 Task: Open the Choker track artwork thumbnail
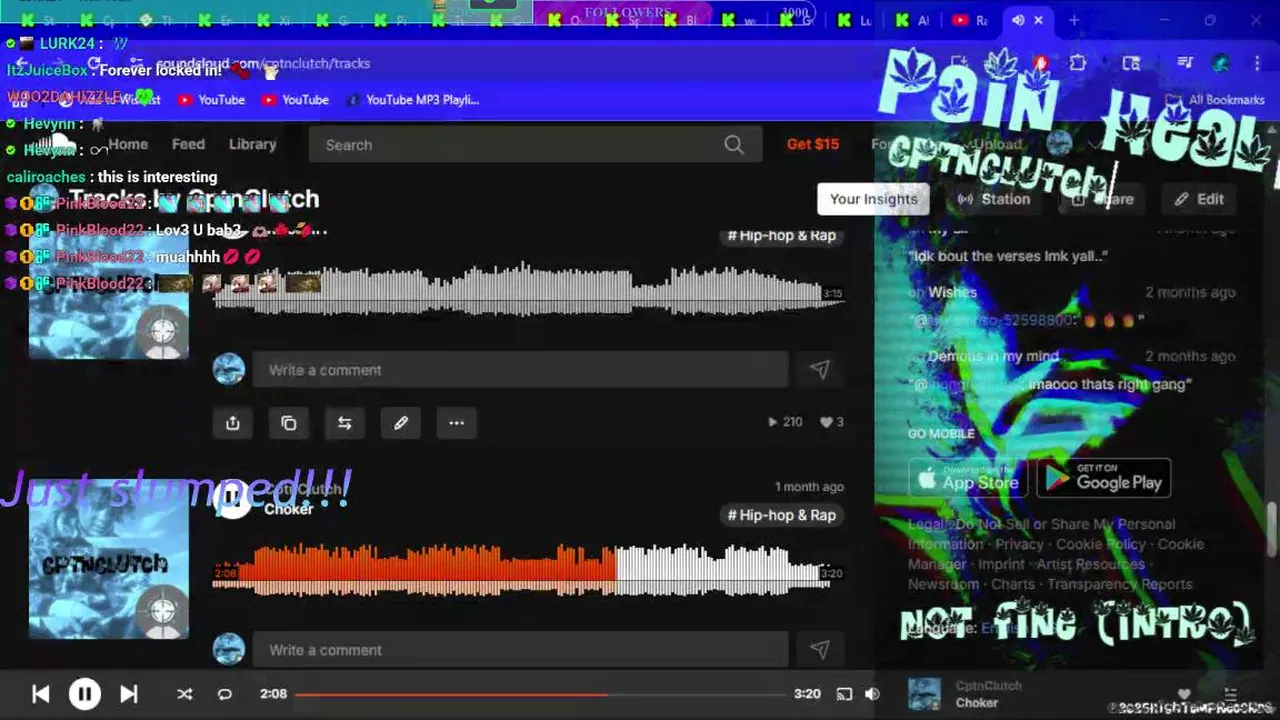pyautogui.click(x=108, y=560)
